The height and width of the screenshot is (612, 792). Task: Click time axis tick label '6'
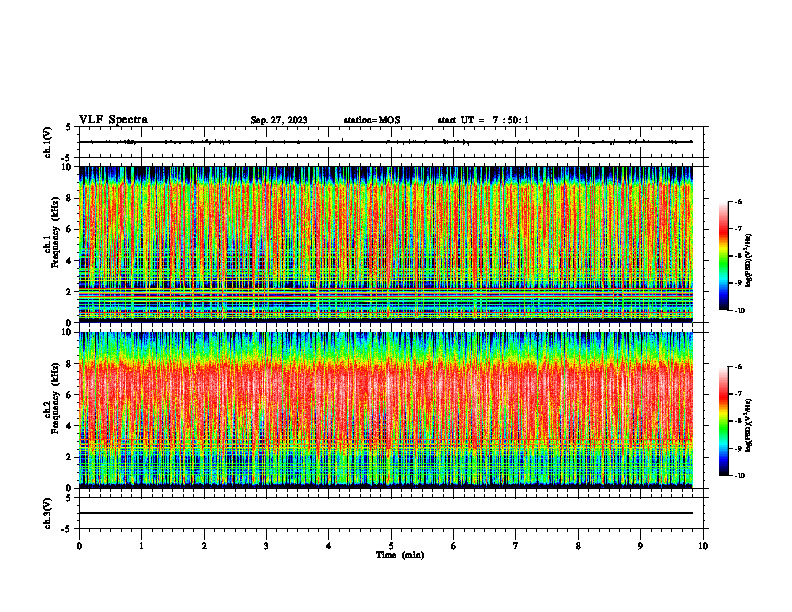(x=454, y=546)
